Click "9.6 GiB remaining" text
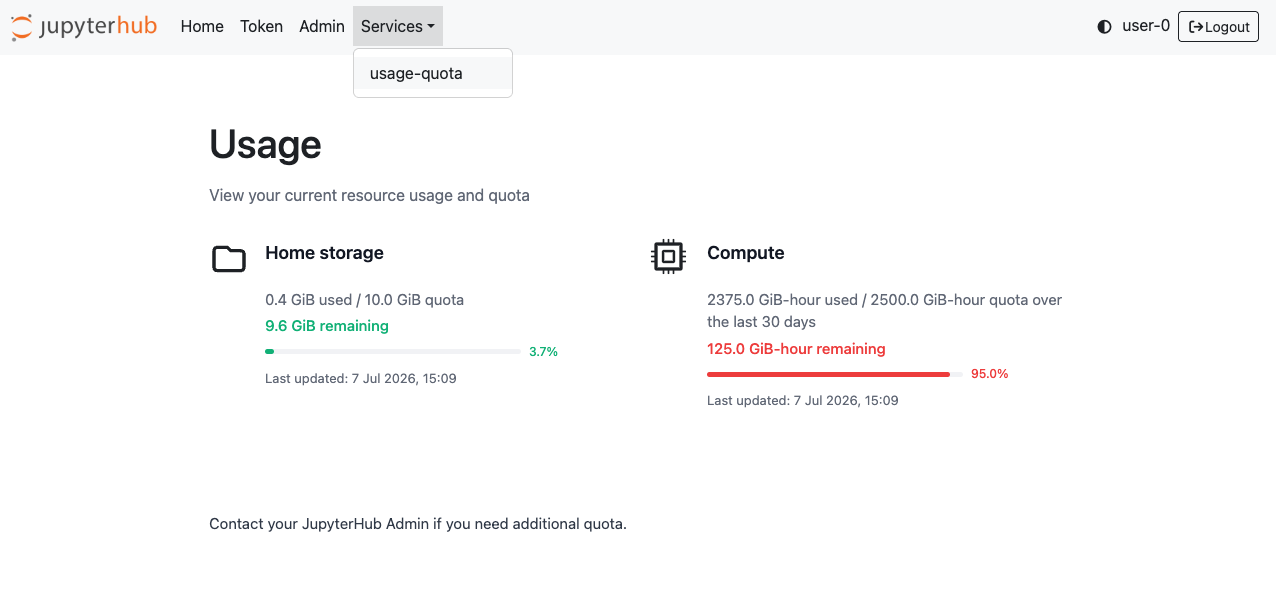 point(327,326)
